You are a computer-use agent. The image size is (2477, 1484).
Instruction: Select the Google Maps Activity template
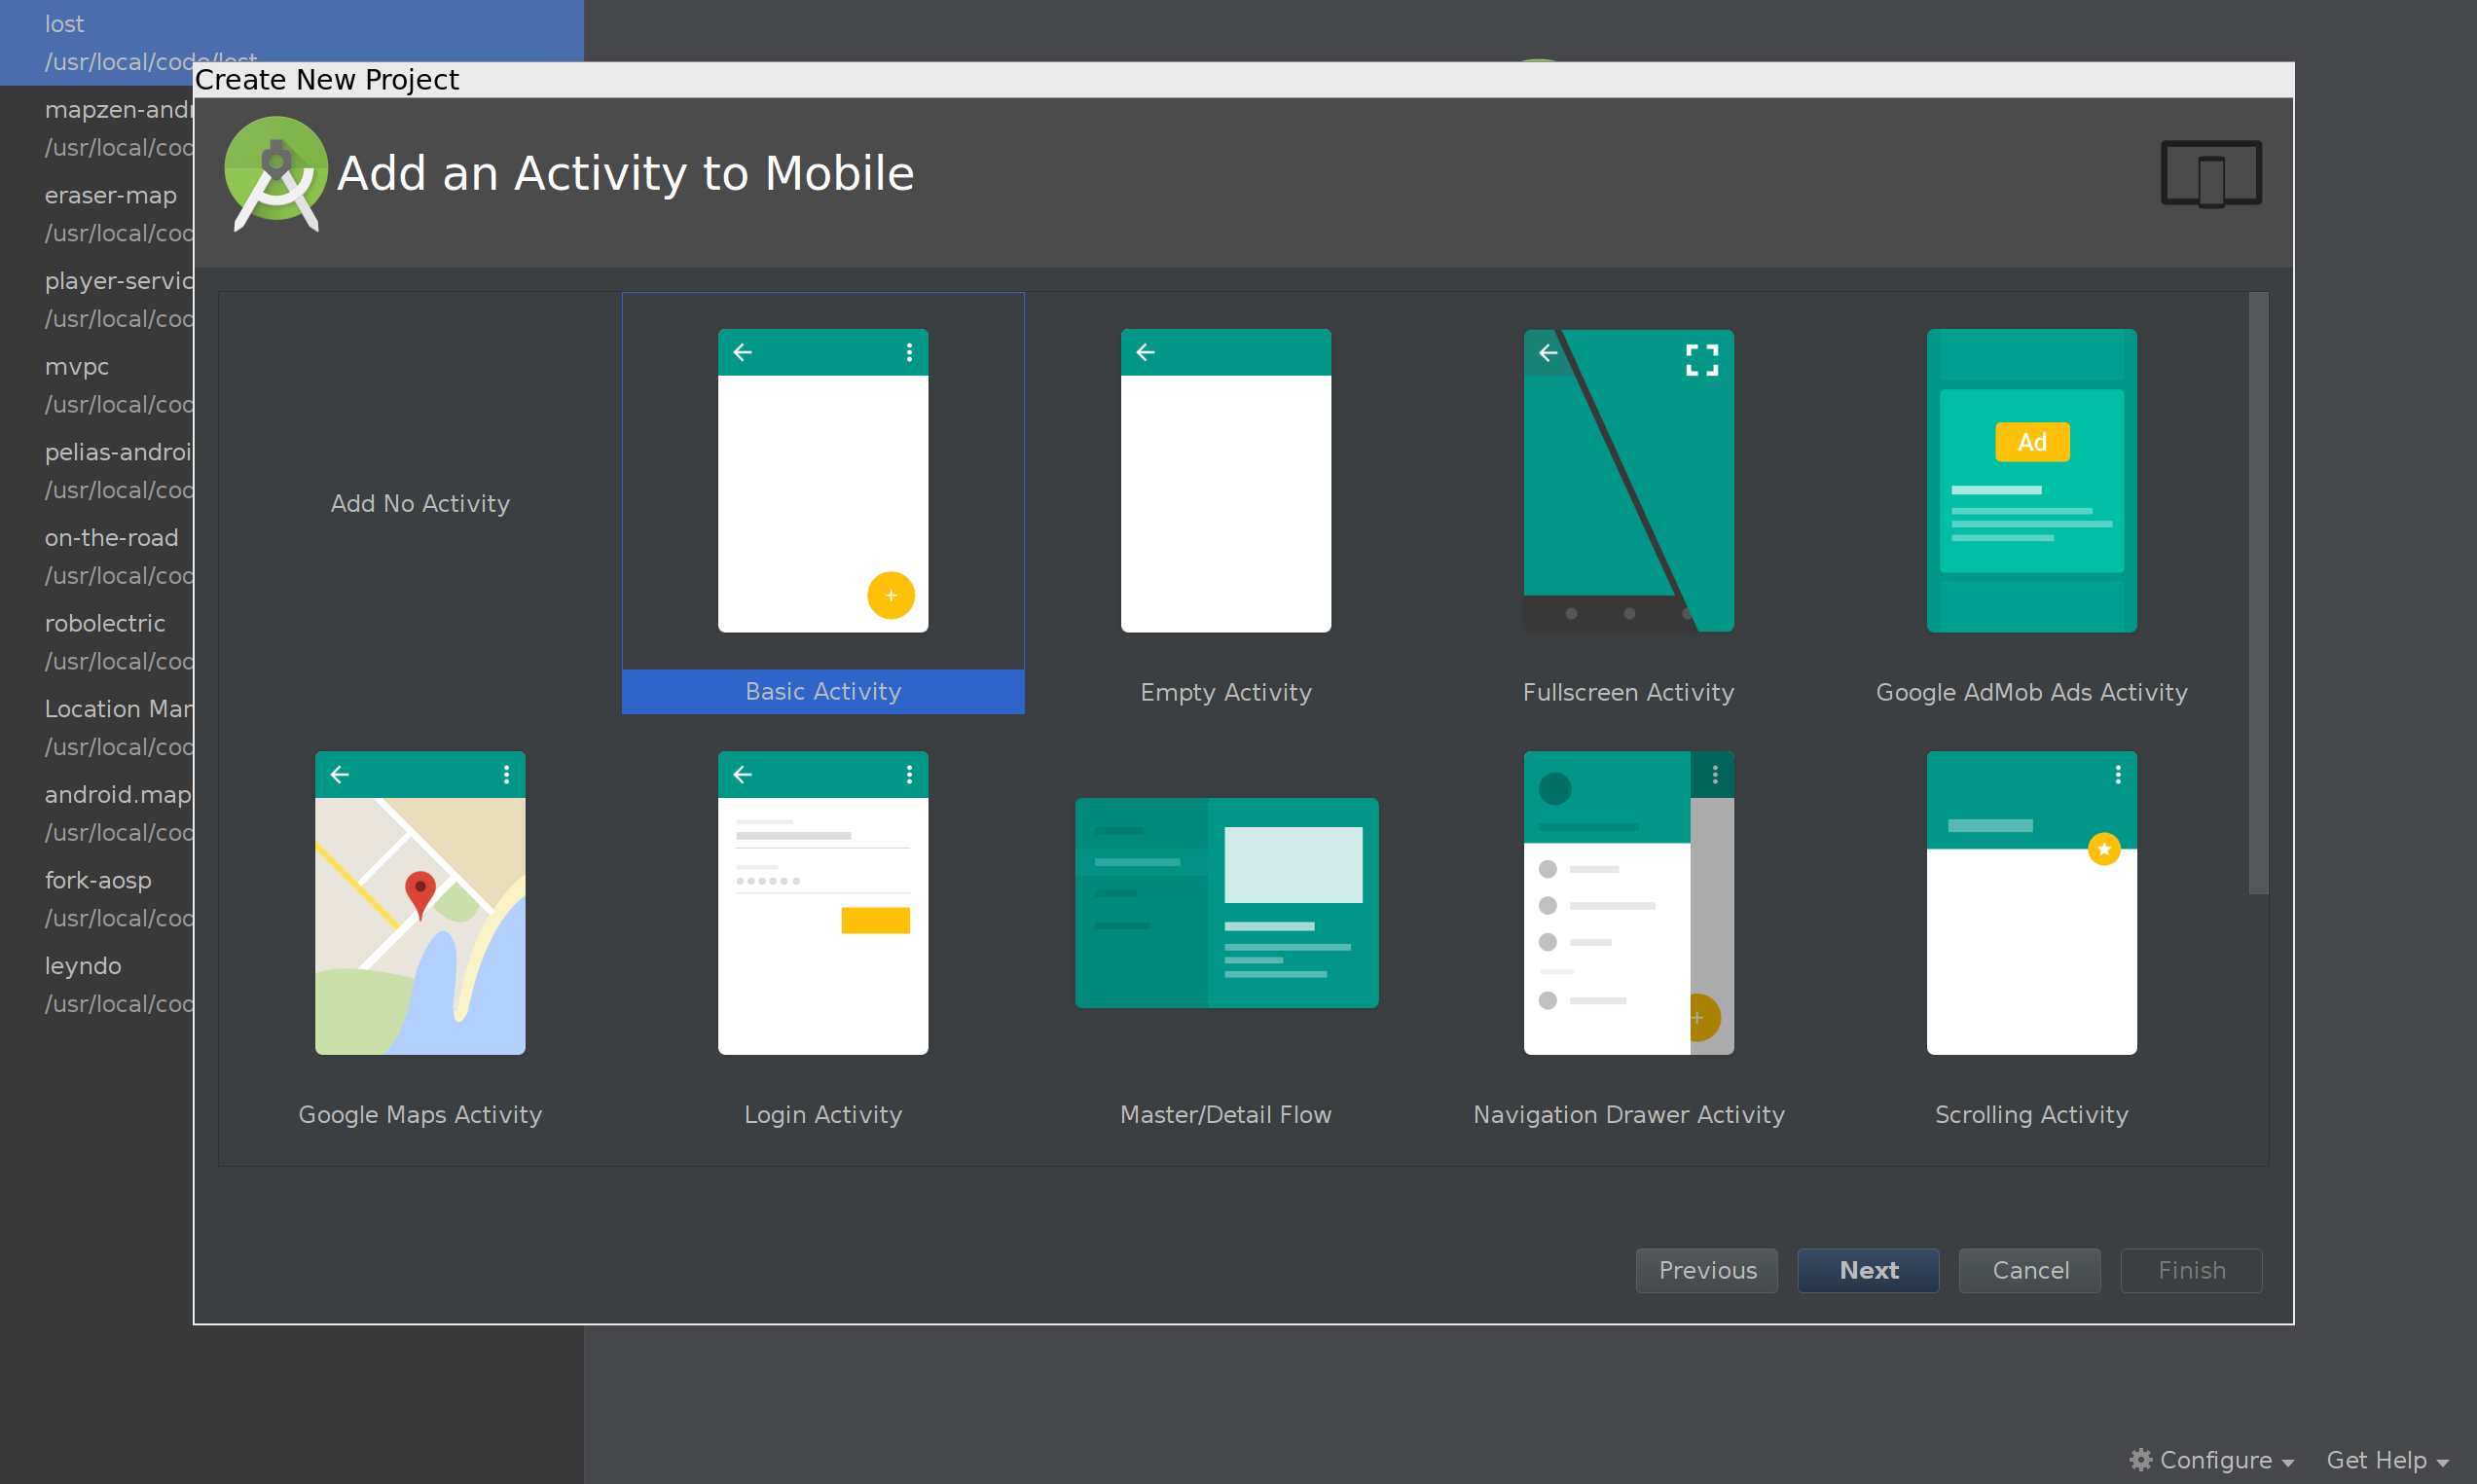(x=419, y=902)
